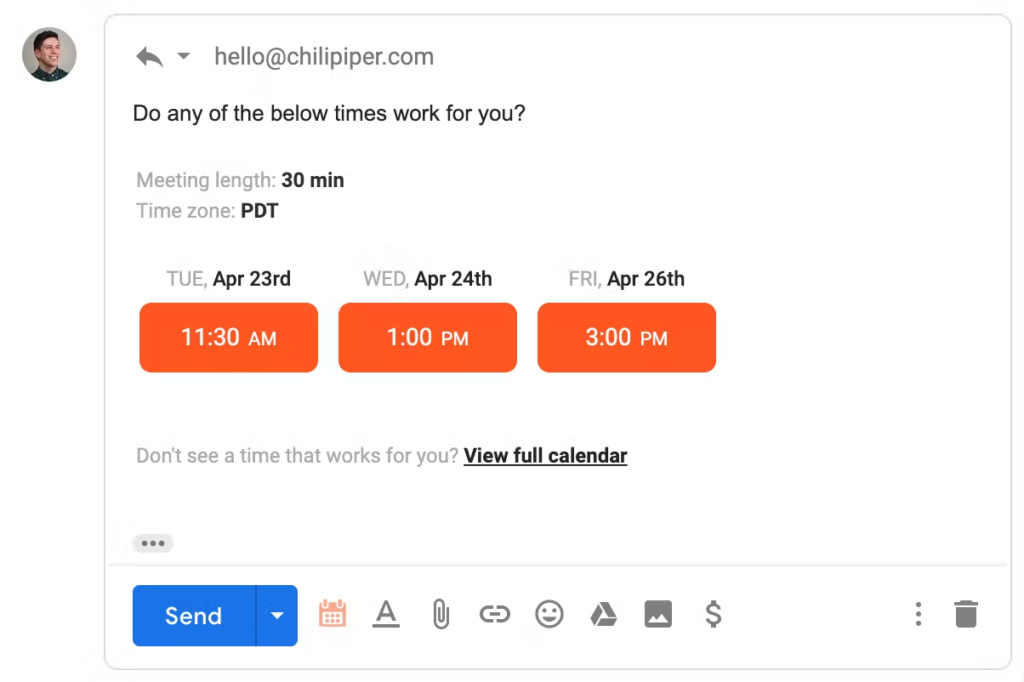Request money with the dollar icon

[712, 614]
